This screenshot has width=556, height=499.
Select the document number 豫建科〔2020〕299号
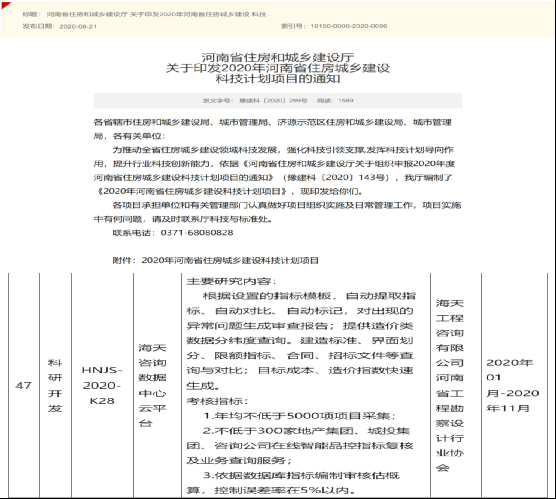click(x=273, y=100)
